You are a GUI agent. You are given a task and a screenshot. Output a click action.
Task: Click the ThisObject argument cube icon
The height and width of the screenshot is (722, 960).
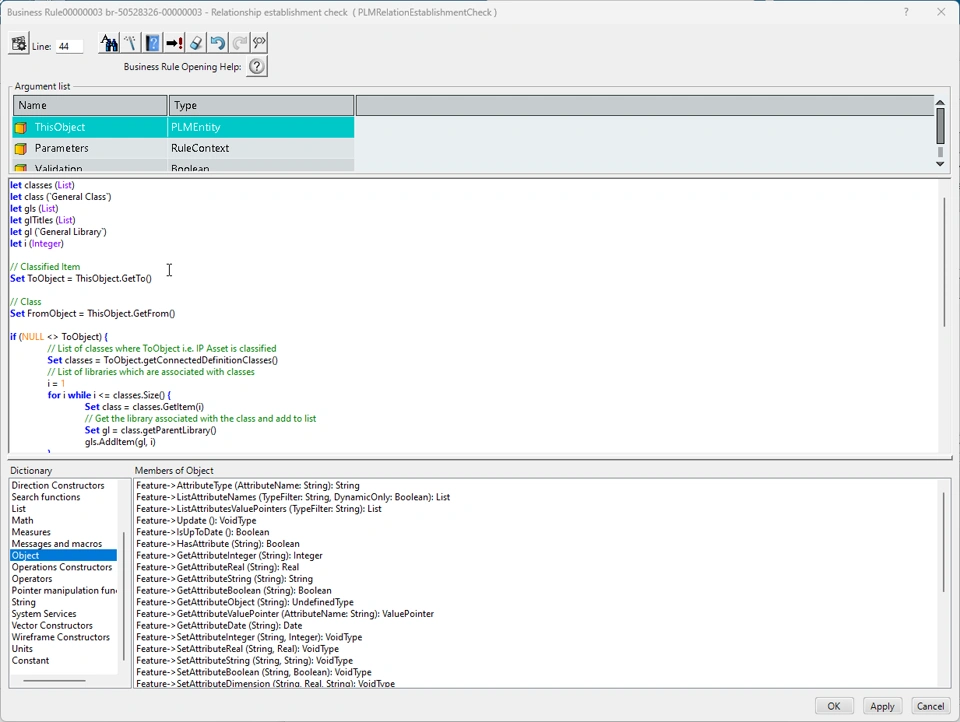coord(21,127)
